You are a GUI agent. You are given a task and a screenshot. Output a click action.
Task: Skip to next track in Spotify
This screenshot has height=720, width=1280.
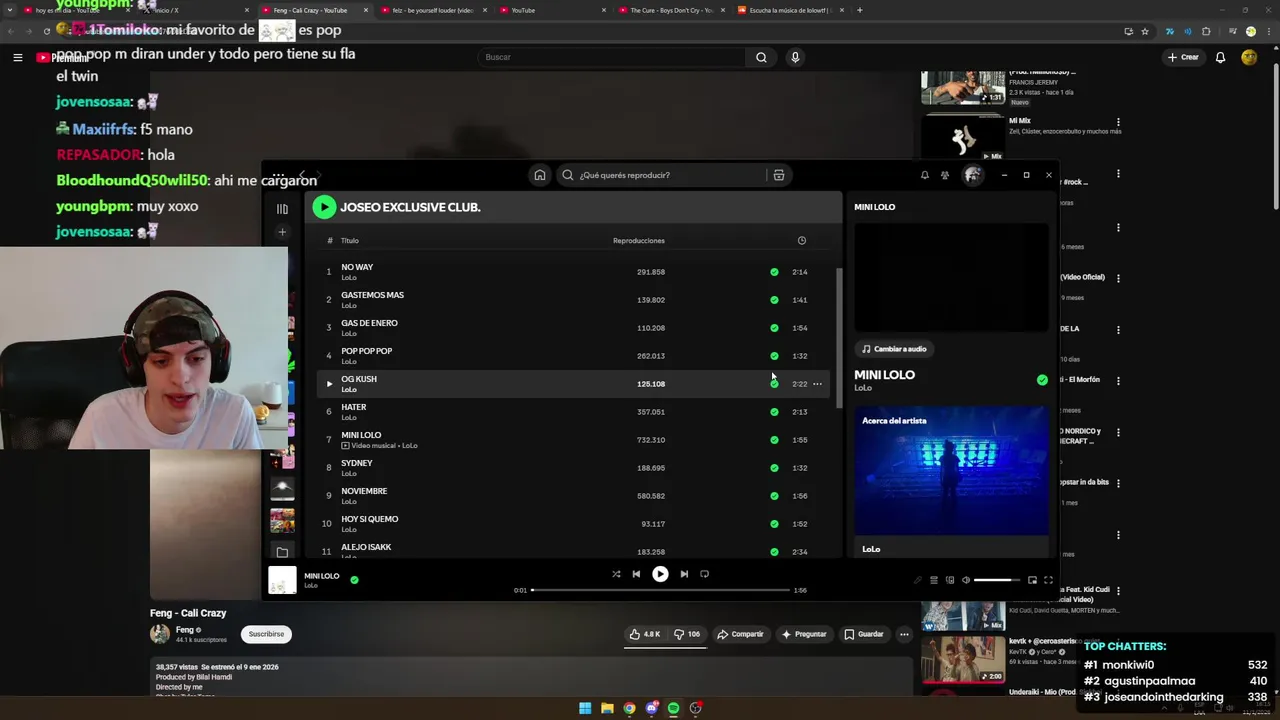point(684,574)
